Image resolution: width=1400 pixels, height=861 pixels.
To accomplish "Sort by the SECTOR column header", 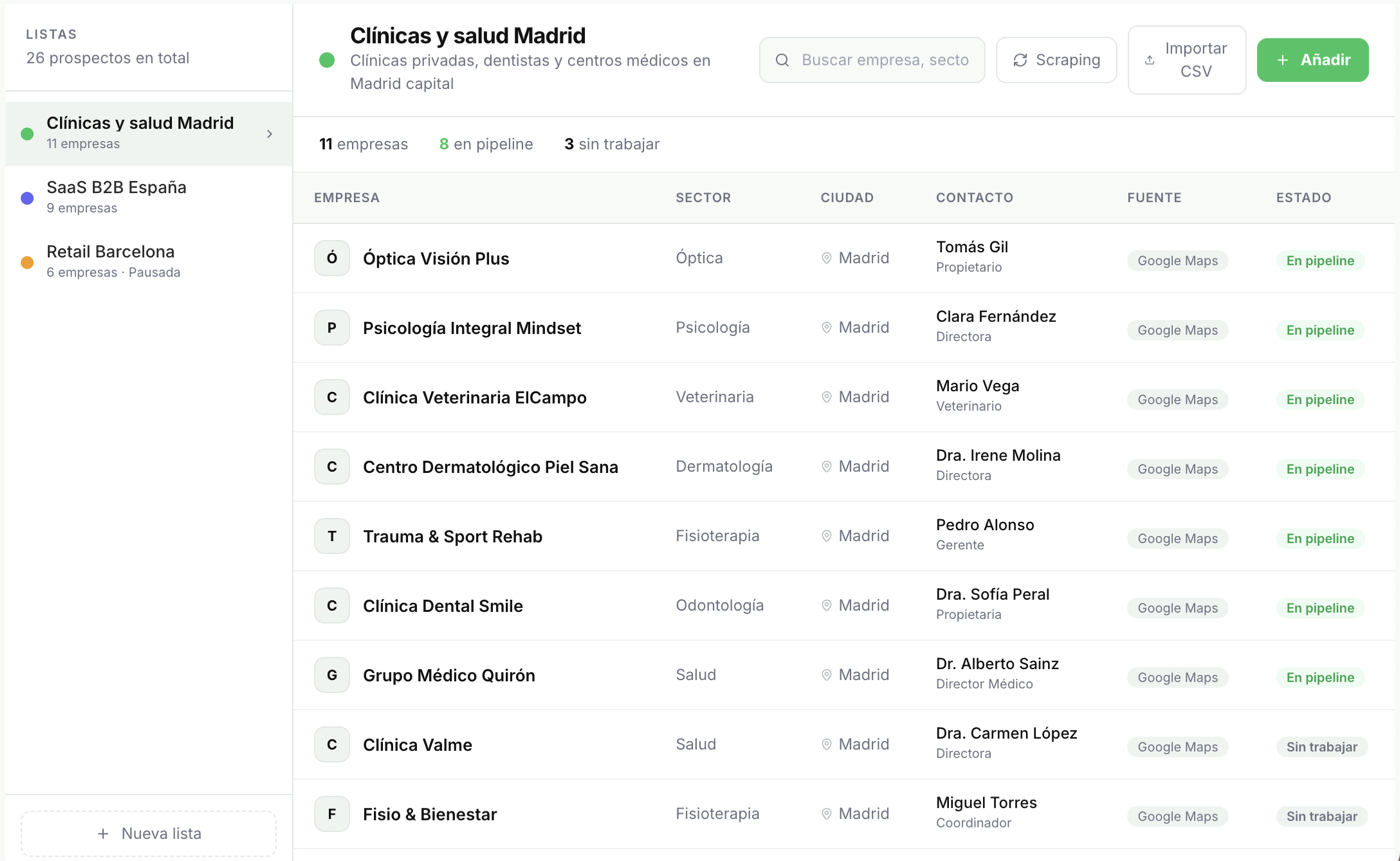I will pyautogui.click(x=703, y=198).
